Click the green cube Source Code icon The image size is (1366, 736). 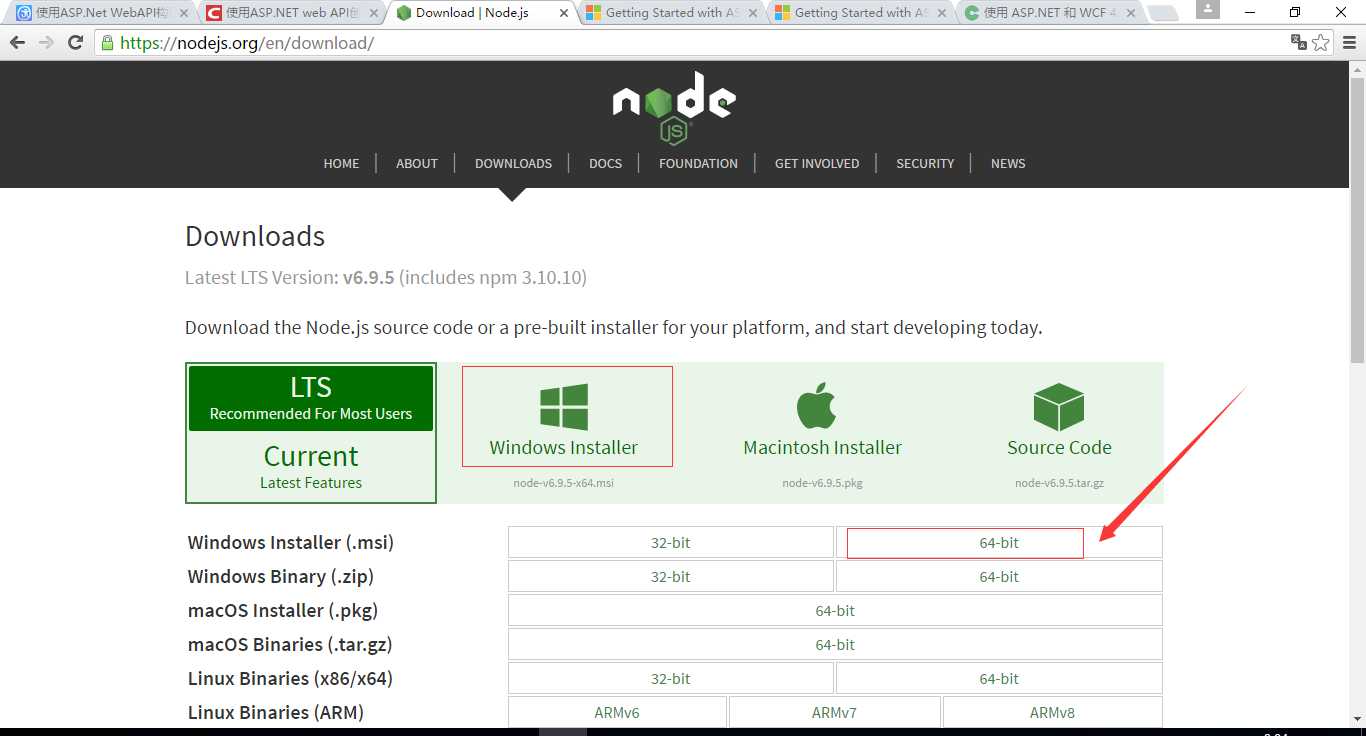click(1059, 407)
